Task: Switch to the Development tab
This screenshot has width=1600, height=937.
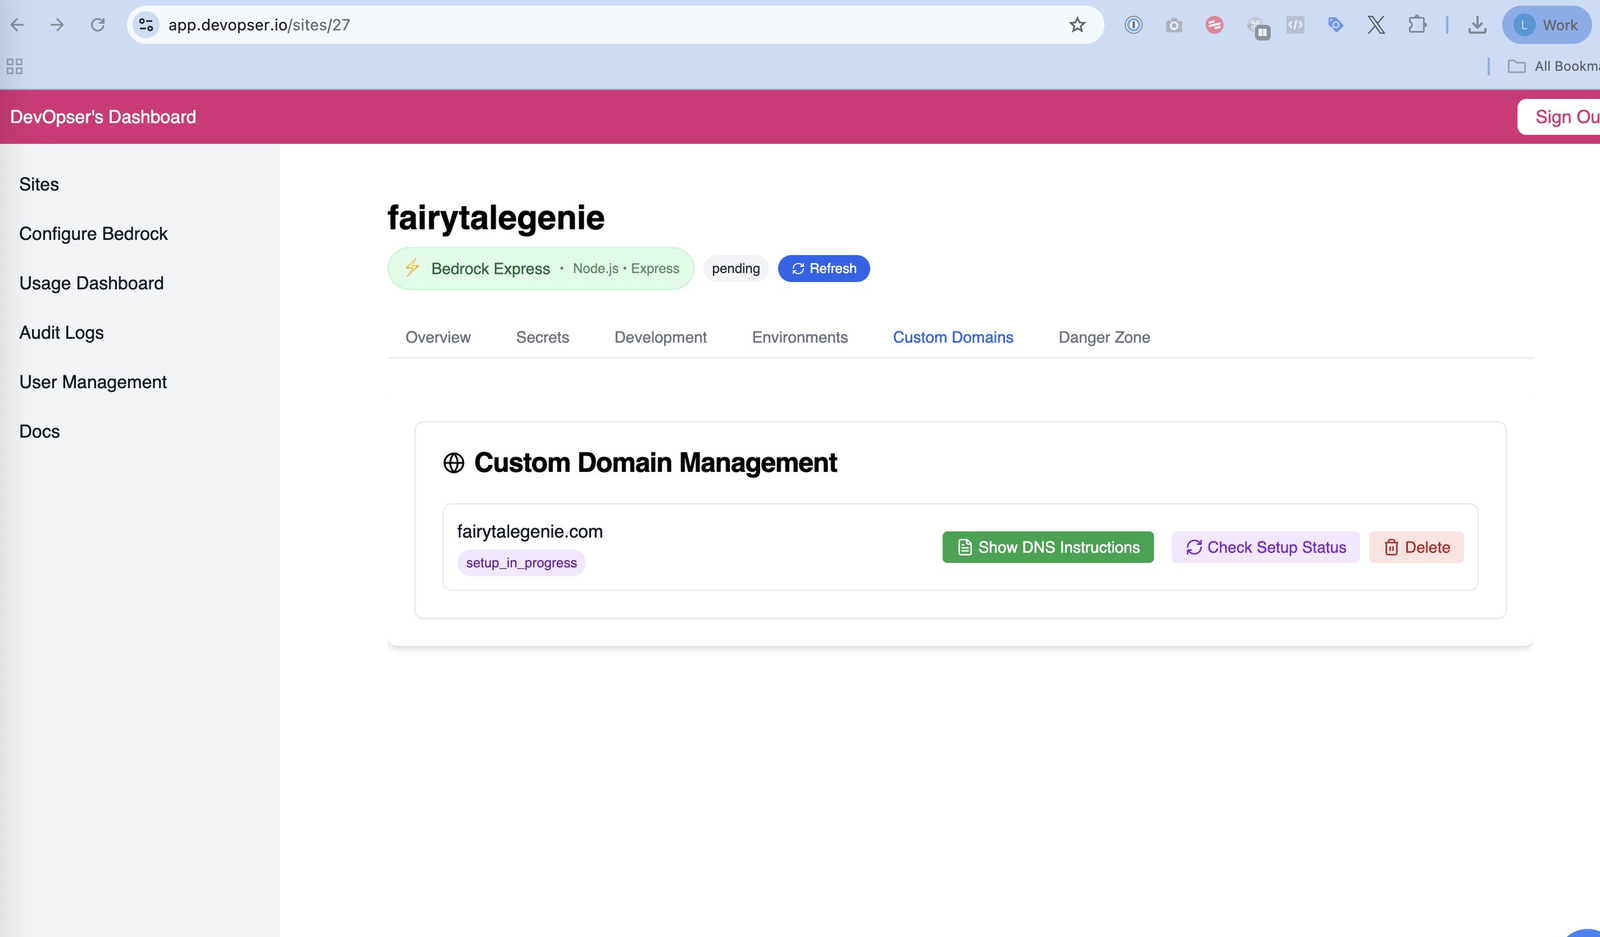Action: [x=660, y=337]
